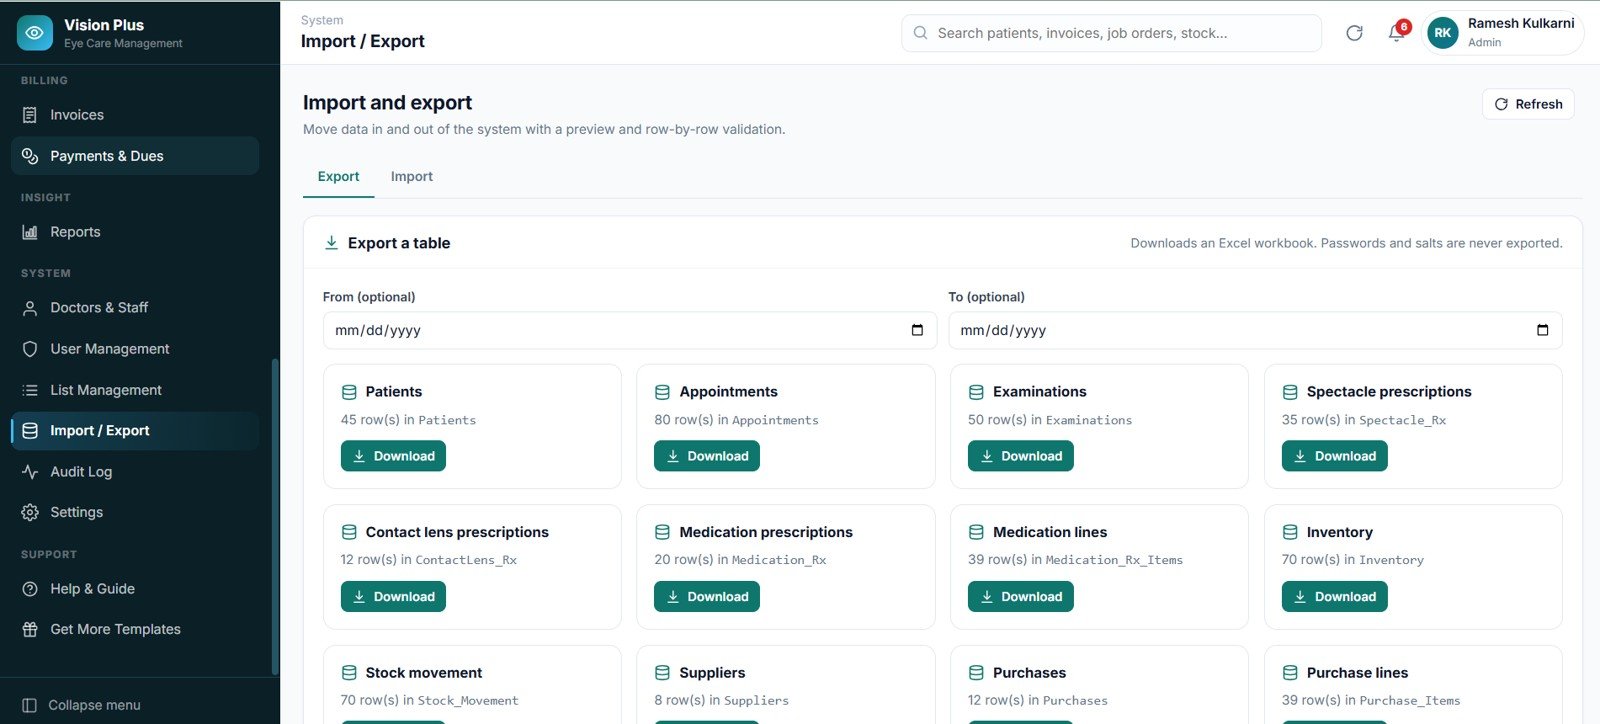Download the Medication lines table
Image resolution: width=1600 pixels, height=724 pixels.
click(x=1021, y=597)
